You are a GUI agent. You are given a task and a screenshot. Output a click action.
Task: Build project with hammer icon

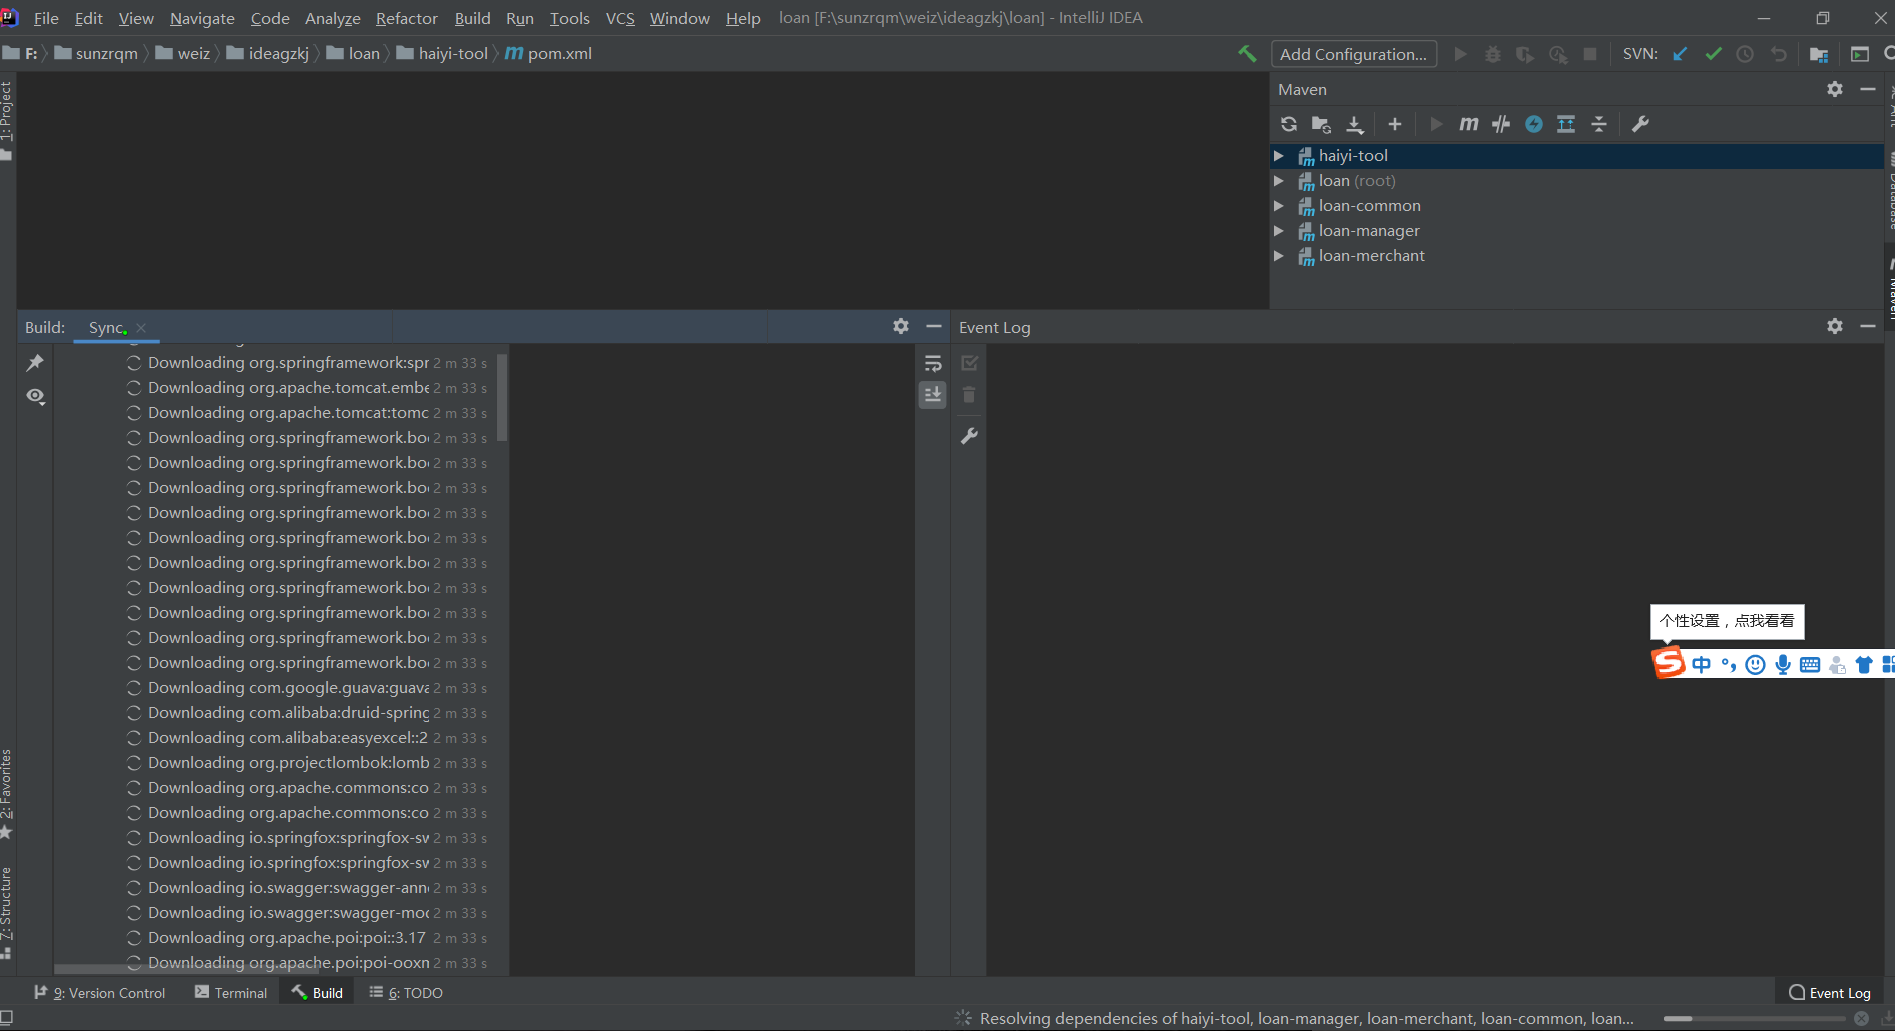coord(1247,54)
